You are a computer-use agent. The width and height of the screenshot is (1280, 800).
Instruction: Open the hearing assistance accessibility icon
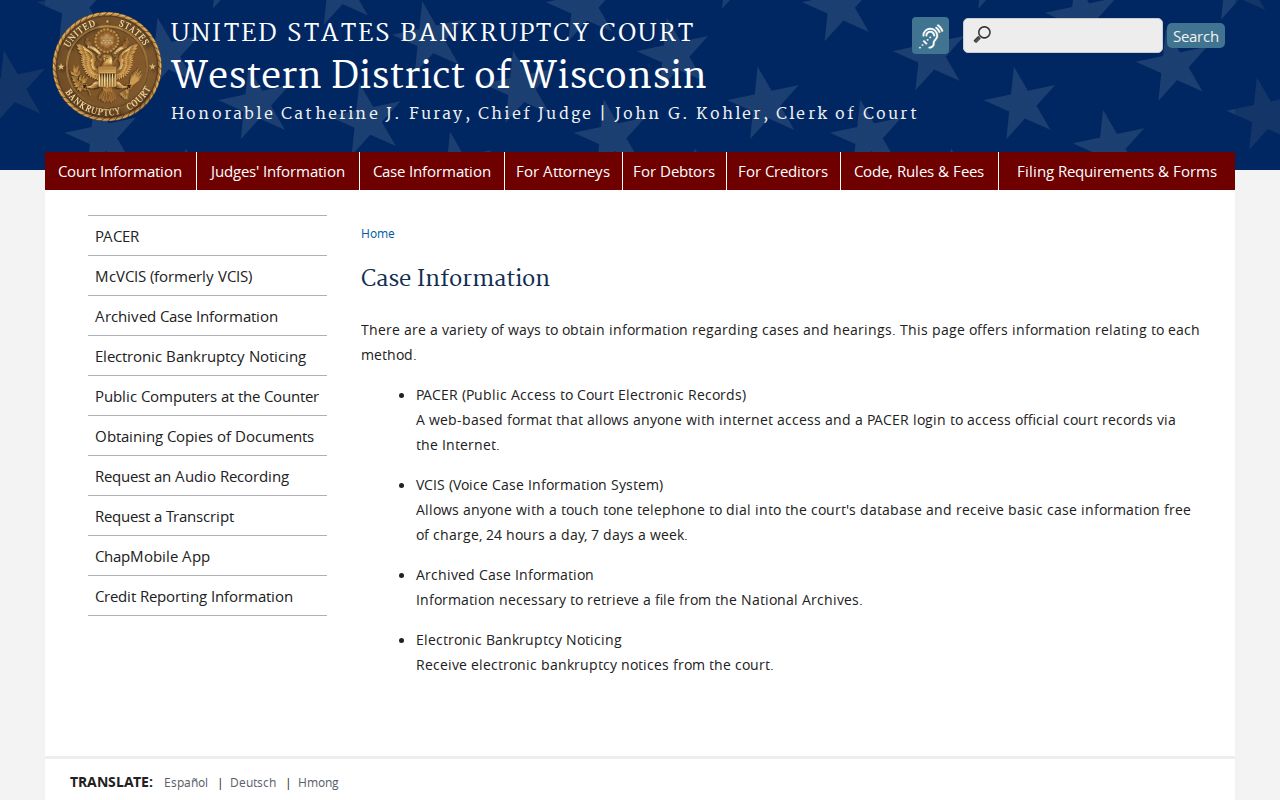coord(930,36)
